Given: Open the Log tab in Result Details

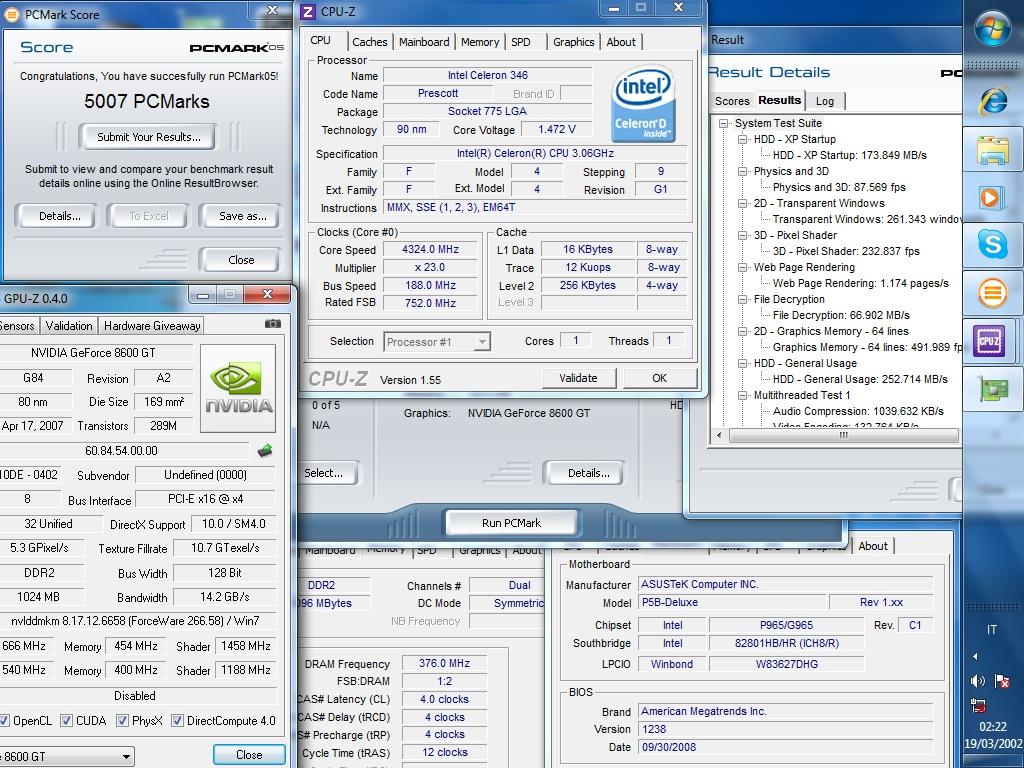Looking at the screenshot, I should 825,101.
